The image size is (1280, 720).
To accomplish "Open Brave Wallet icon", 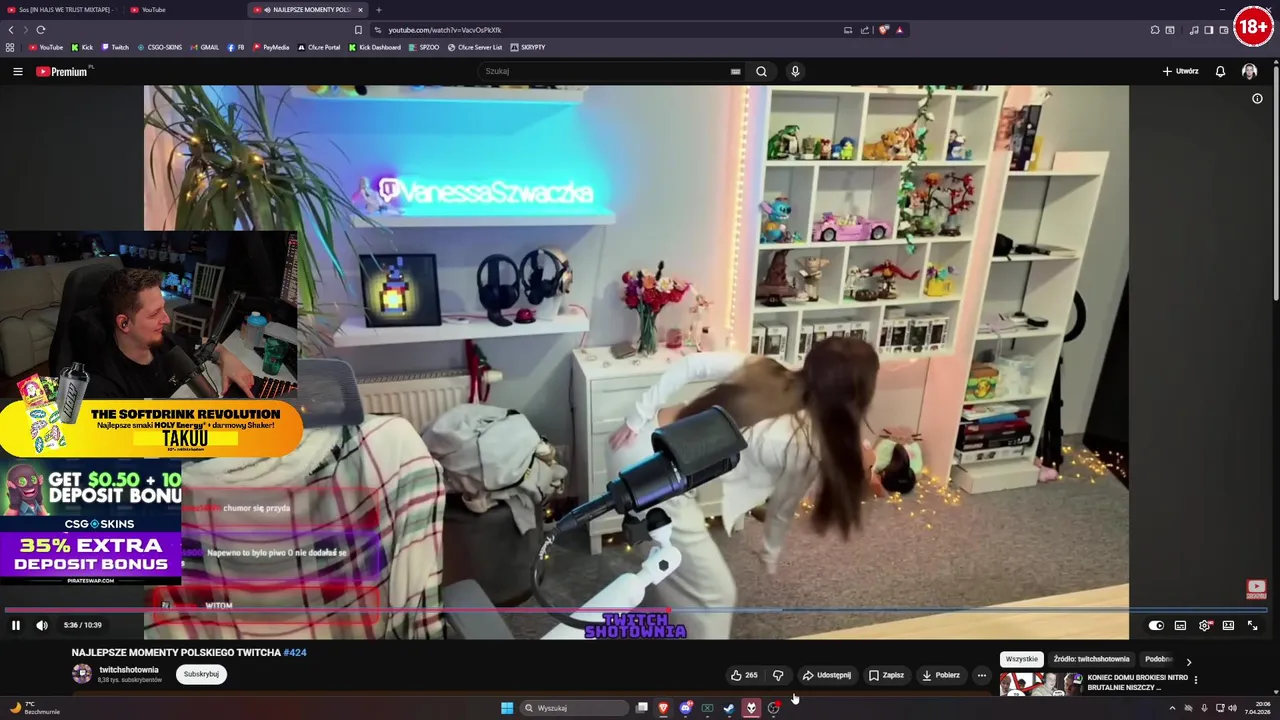I will point(1224,30).
